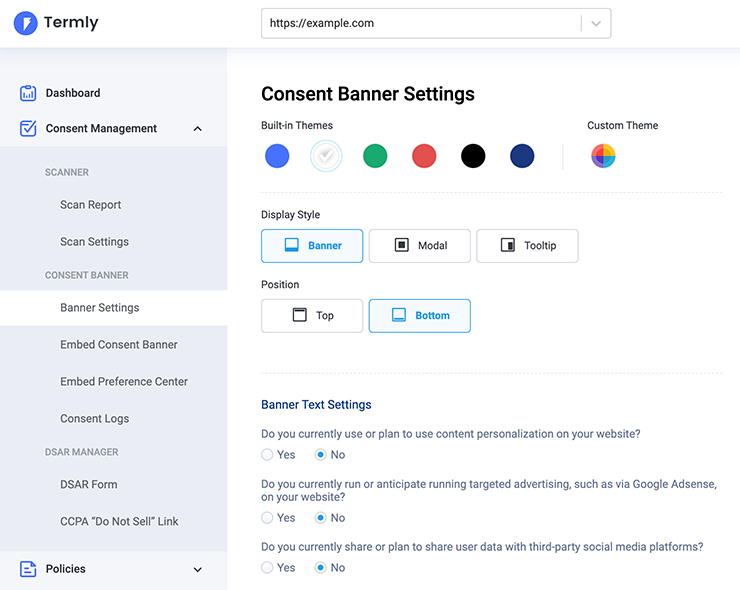Screen dimensions: 740x590
Task: Choose the Banner display style button
Action: [312, 246]
